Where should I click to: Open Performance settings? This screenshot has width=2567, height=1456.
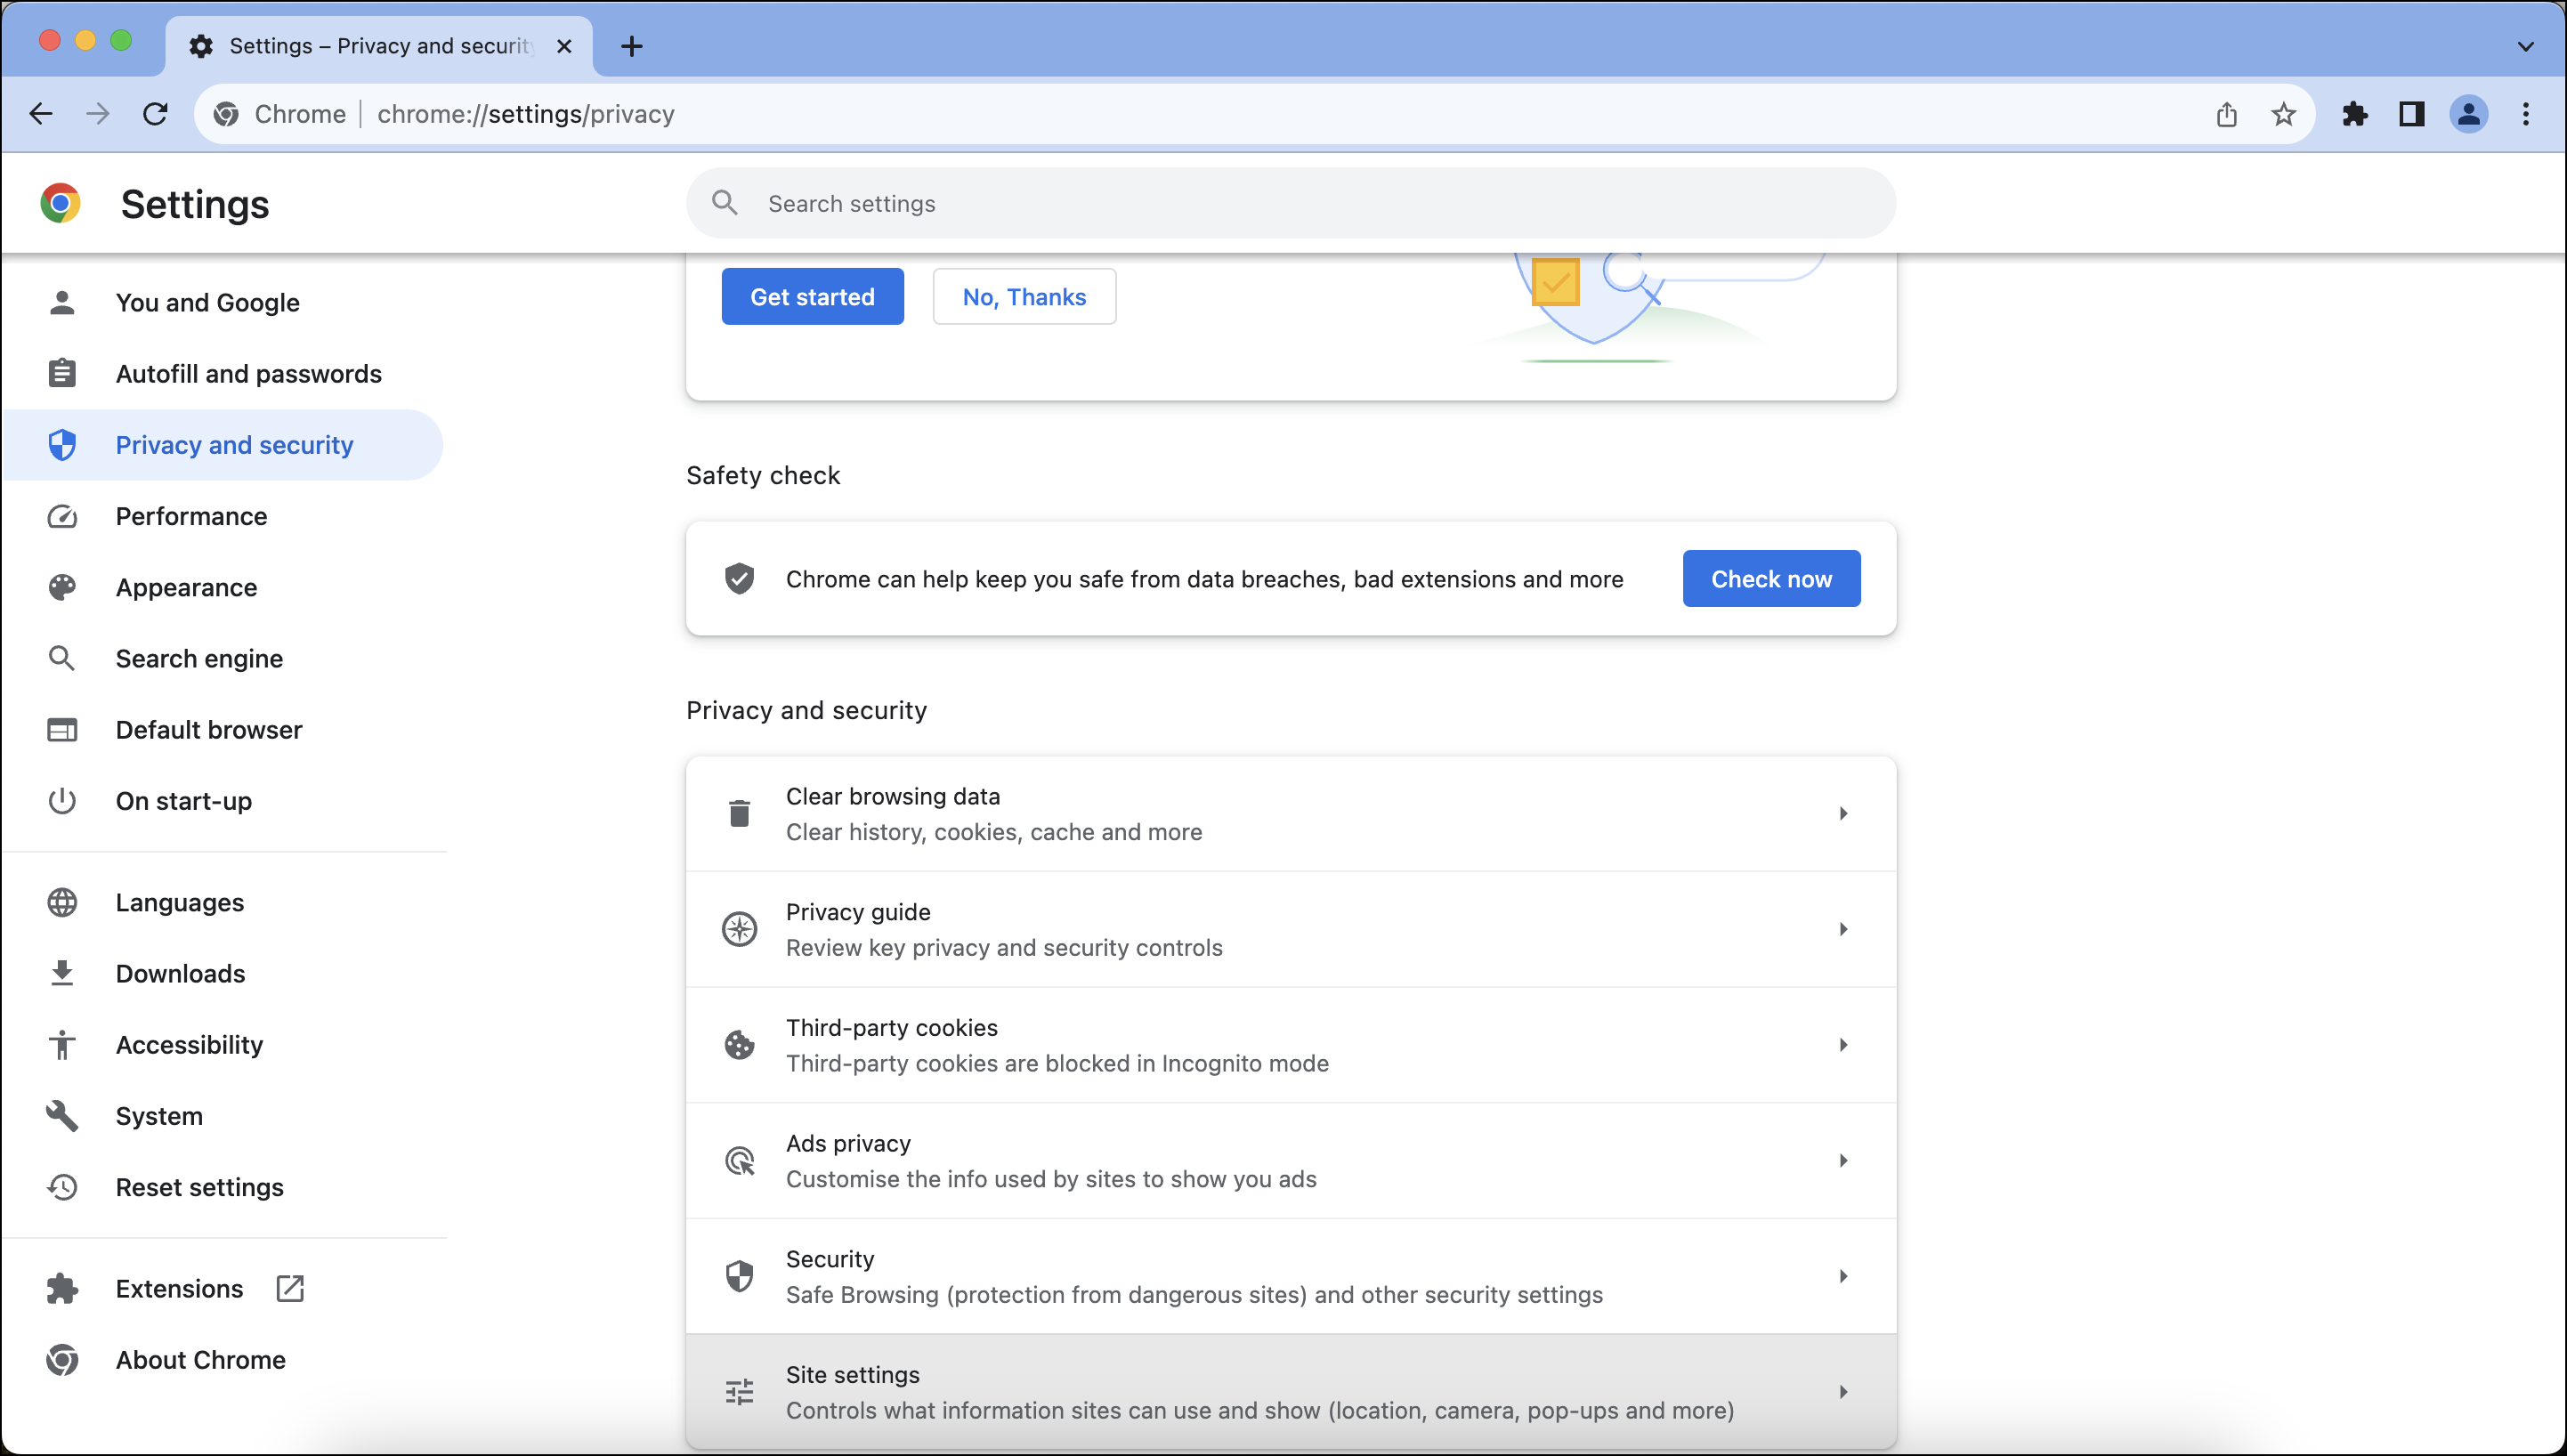point(224,516)
